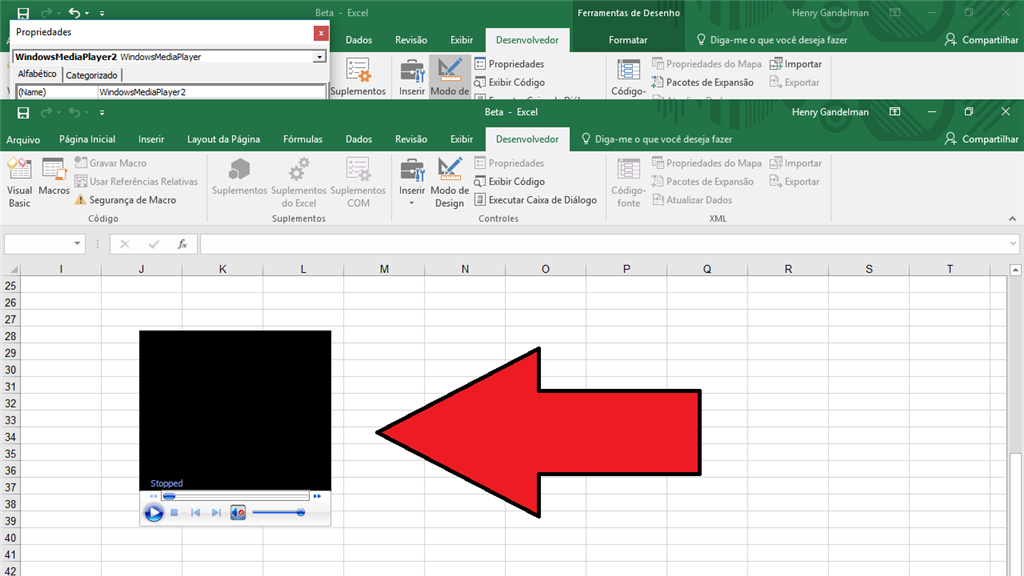
Task: Toggle Modo de Design in the front window
Action: pos(449,183)
